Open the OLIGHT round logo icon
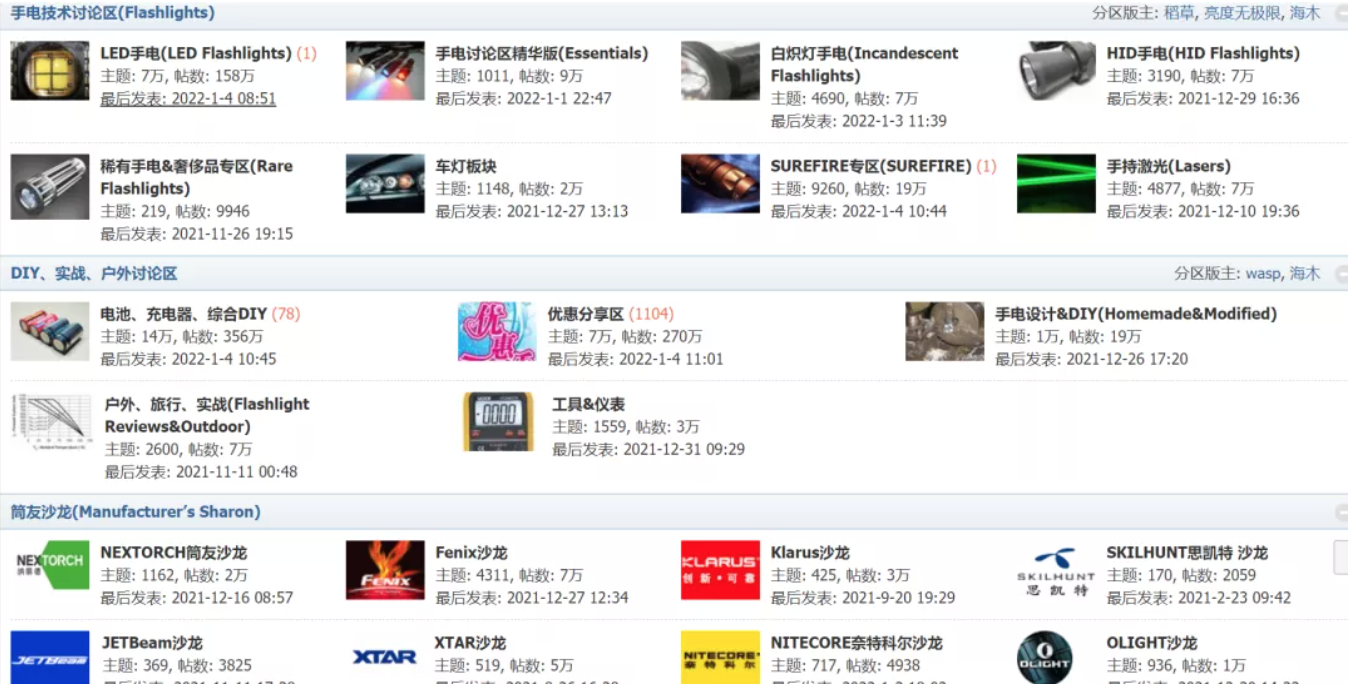 pyautogui.click(x=1045, y=659)
